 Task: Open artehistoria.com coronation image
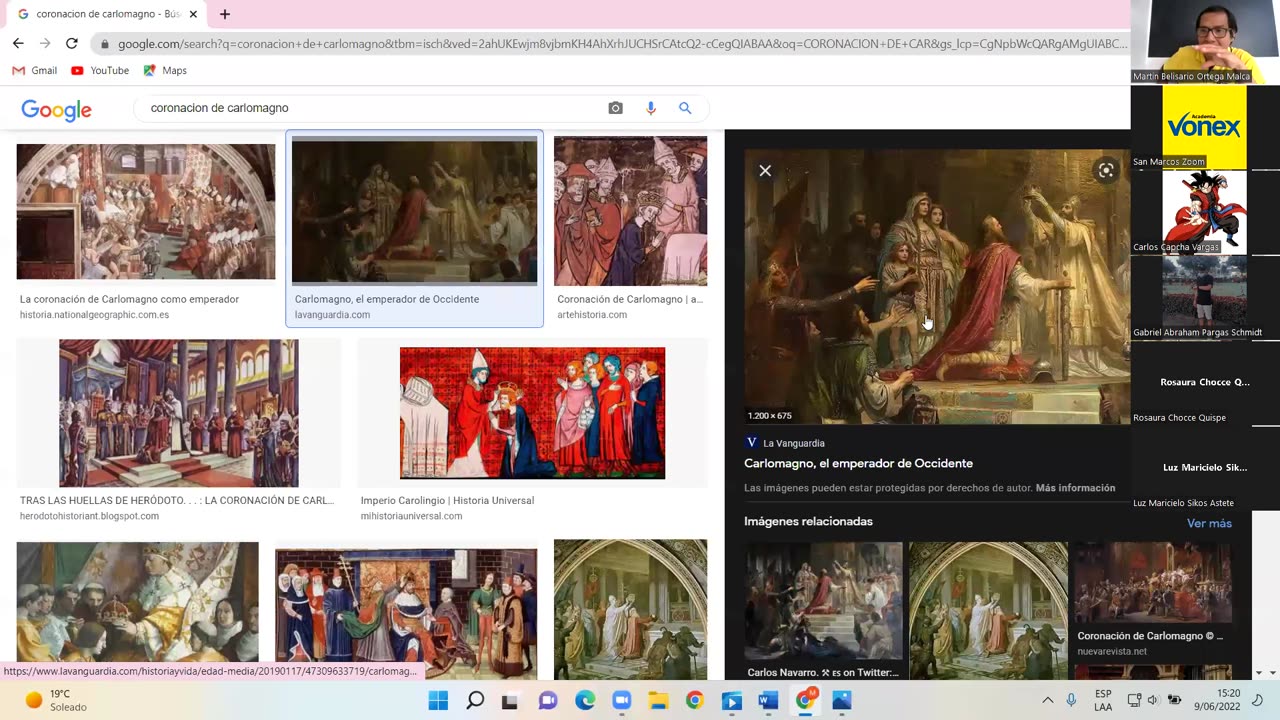click(630, 211)
